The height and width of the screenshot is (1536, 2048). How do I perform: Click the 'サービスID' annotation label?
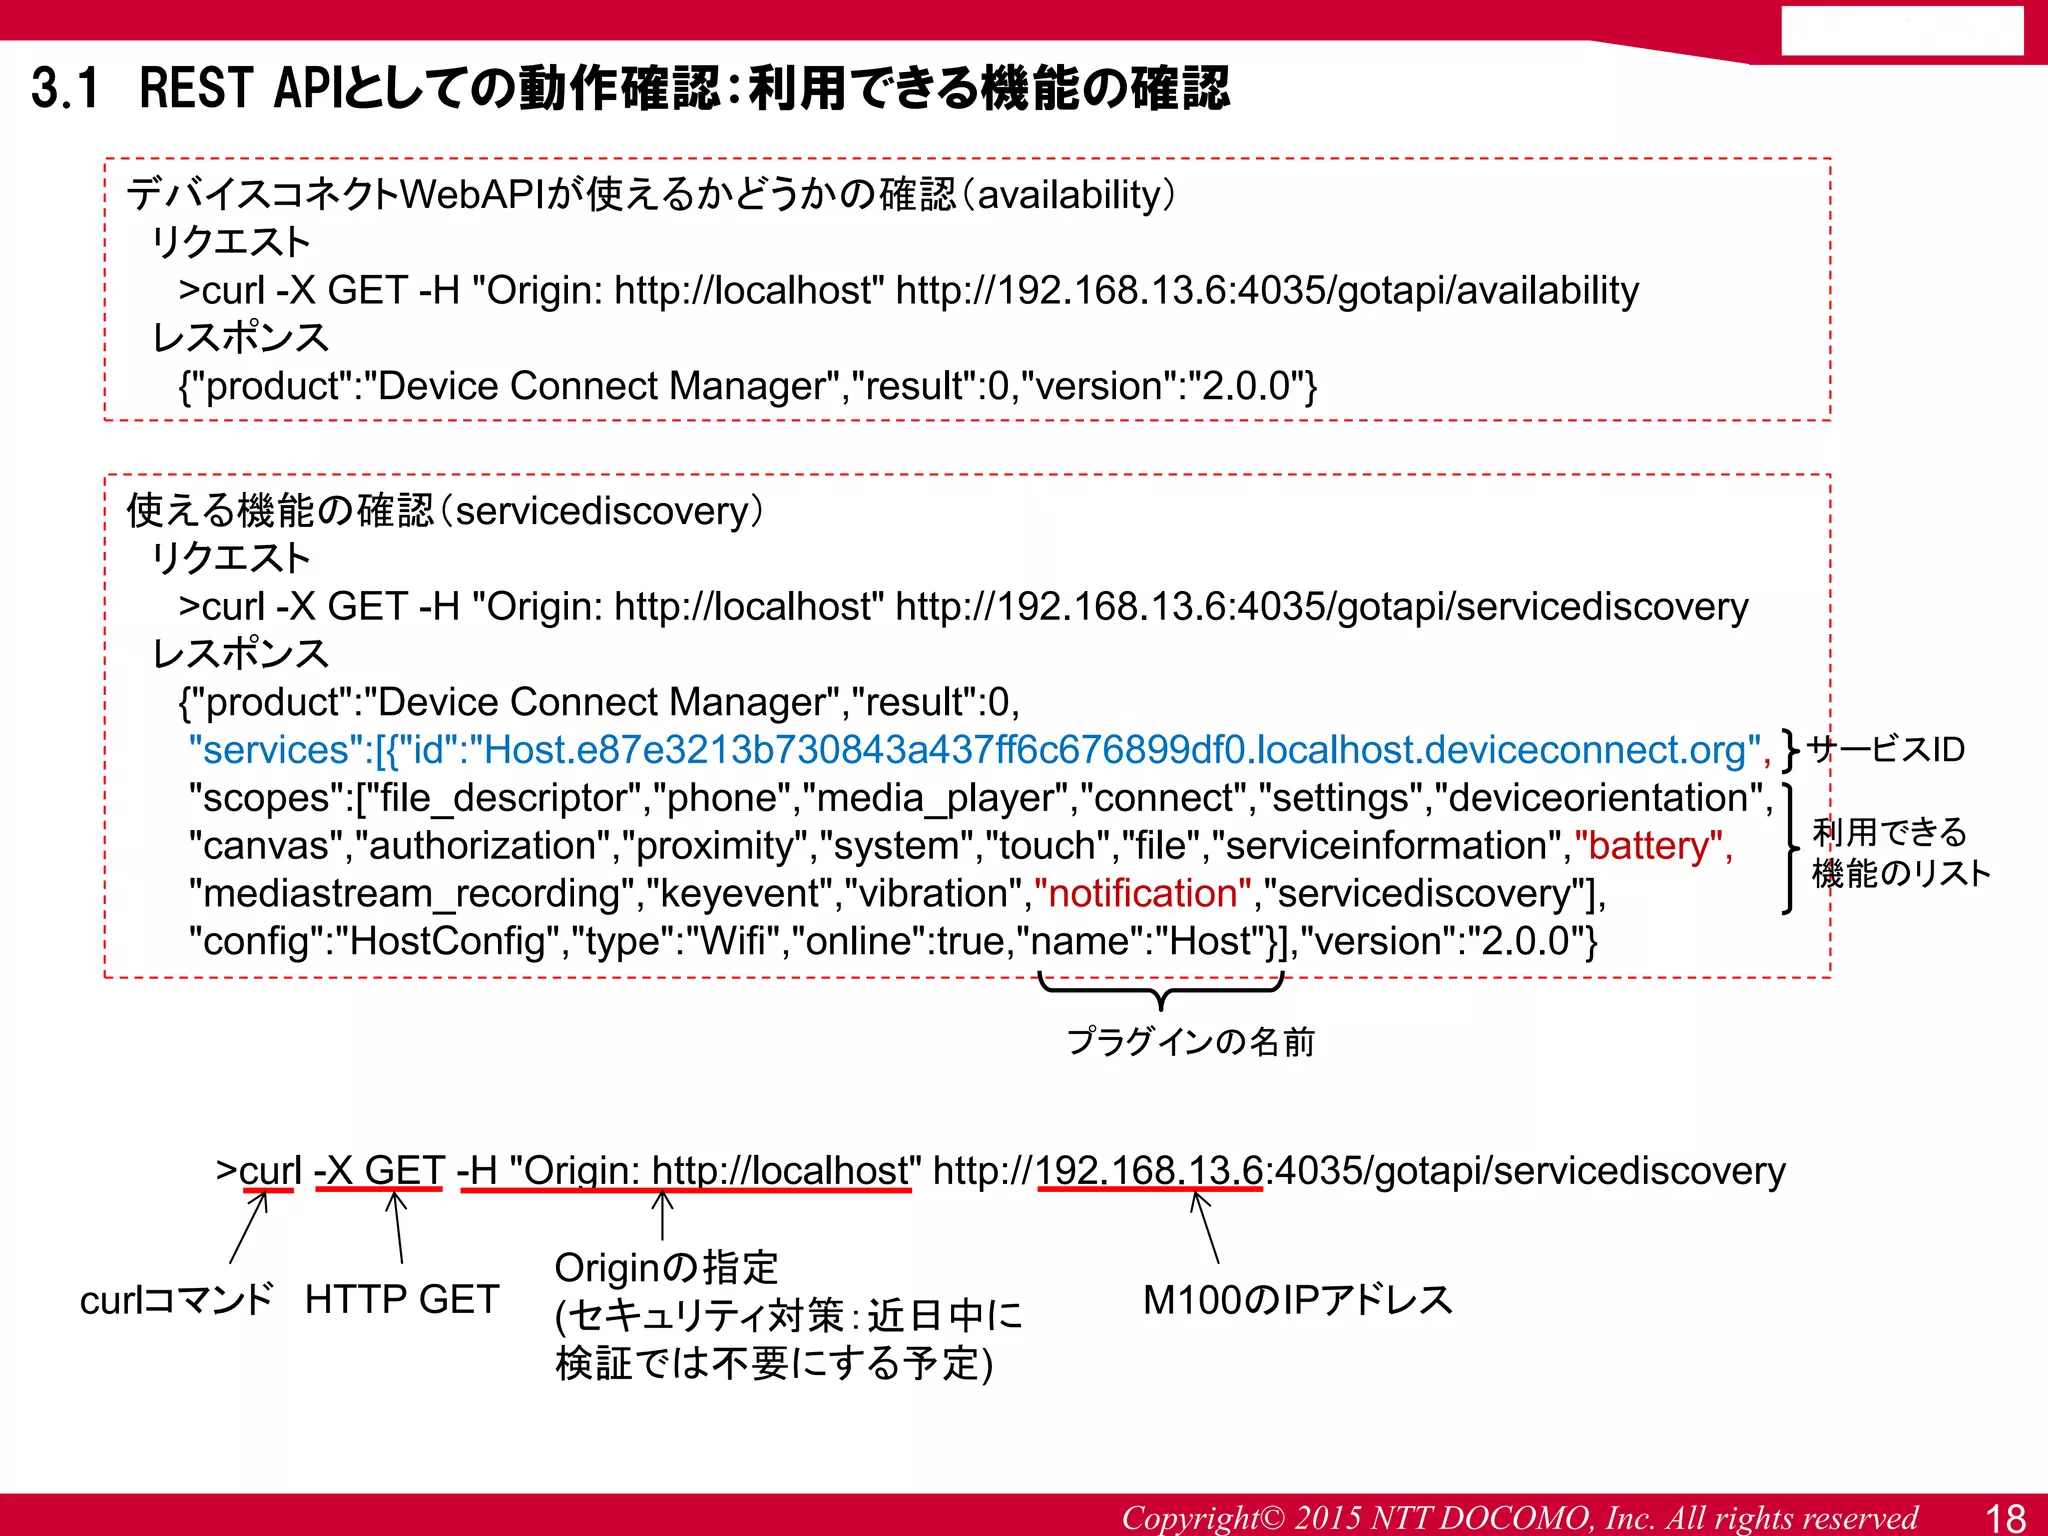pyautogui.click(x=1887, y=749)
